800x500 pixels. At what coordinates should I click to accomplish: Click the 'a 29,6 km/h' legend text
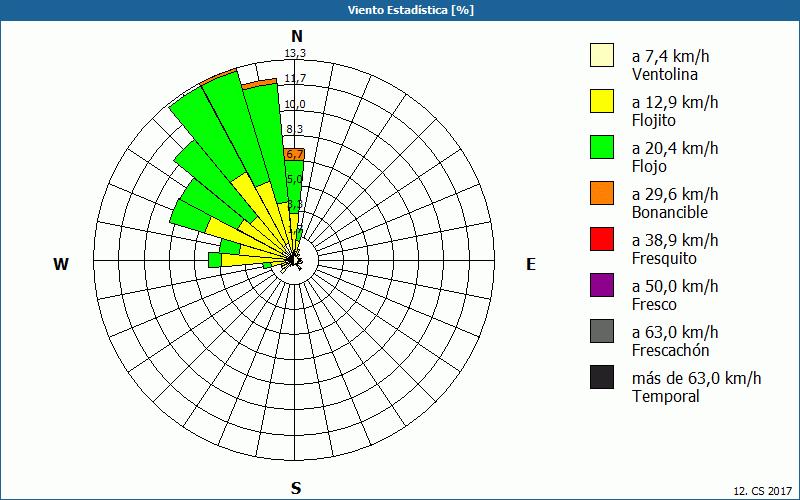click(x=675, y=194)
